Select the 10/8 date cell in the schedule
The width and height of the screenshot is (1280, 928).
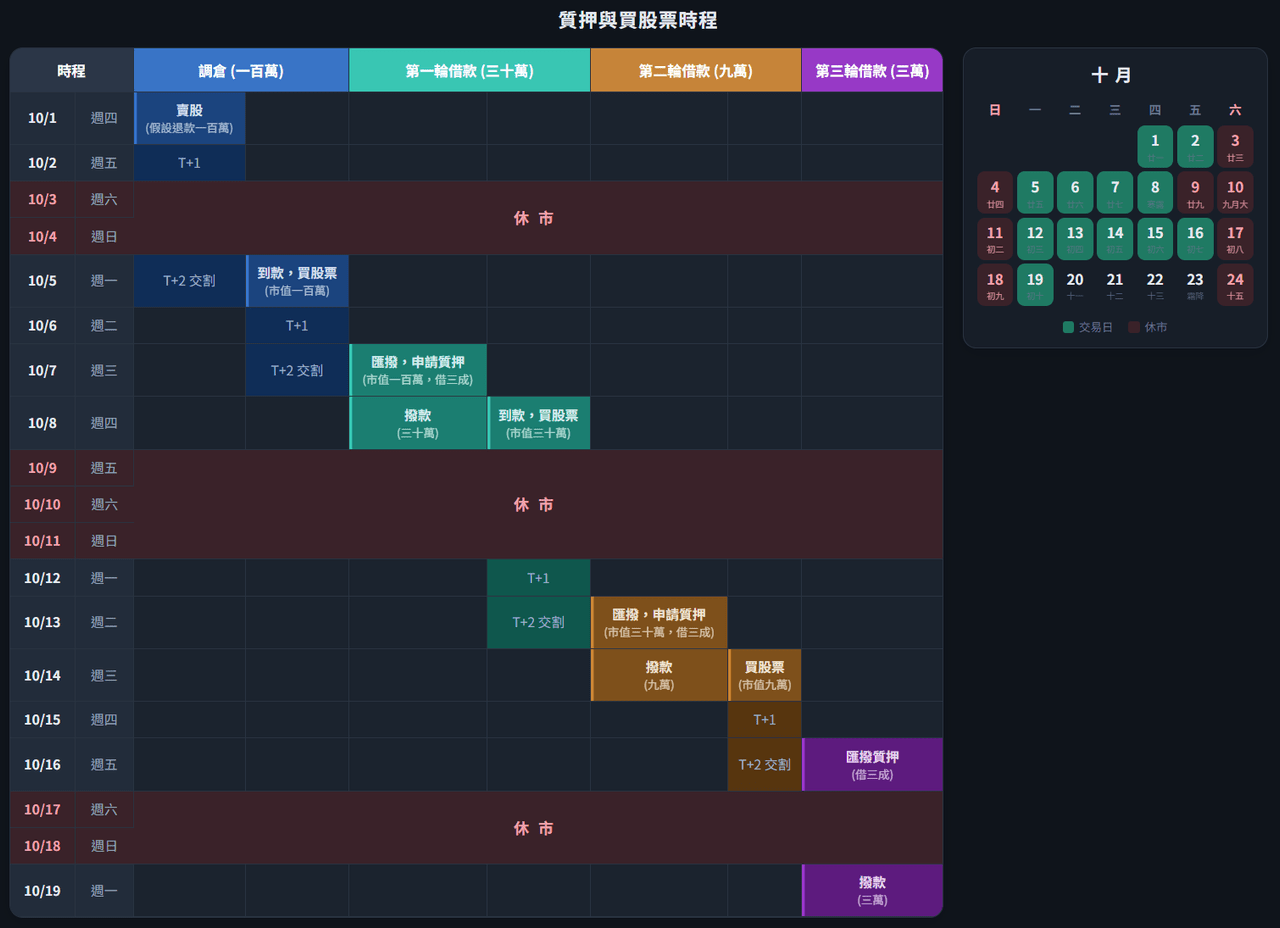coord(42,423)
